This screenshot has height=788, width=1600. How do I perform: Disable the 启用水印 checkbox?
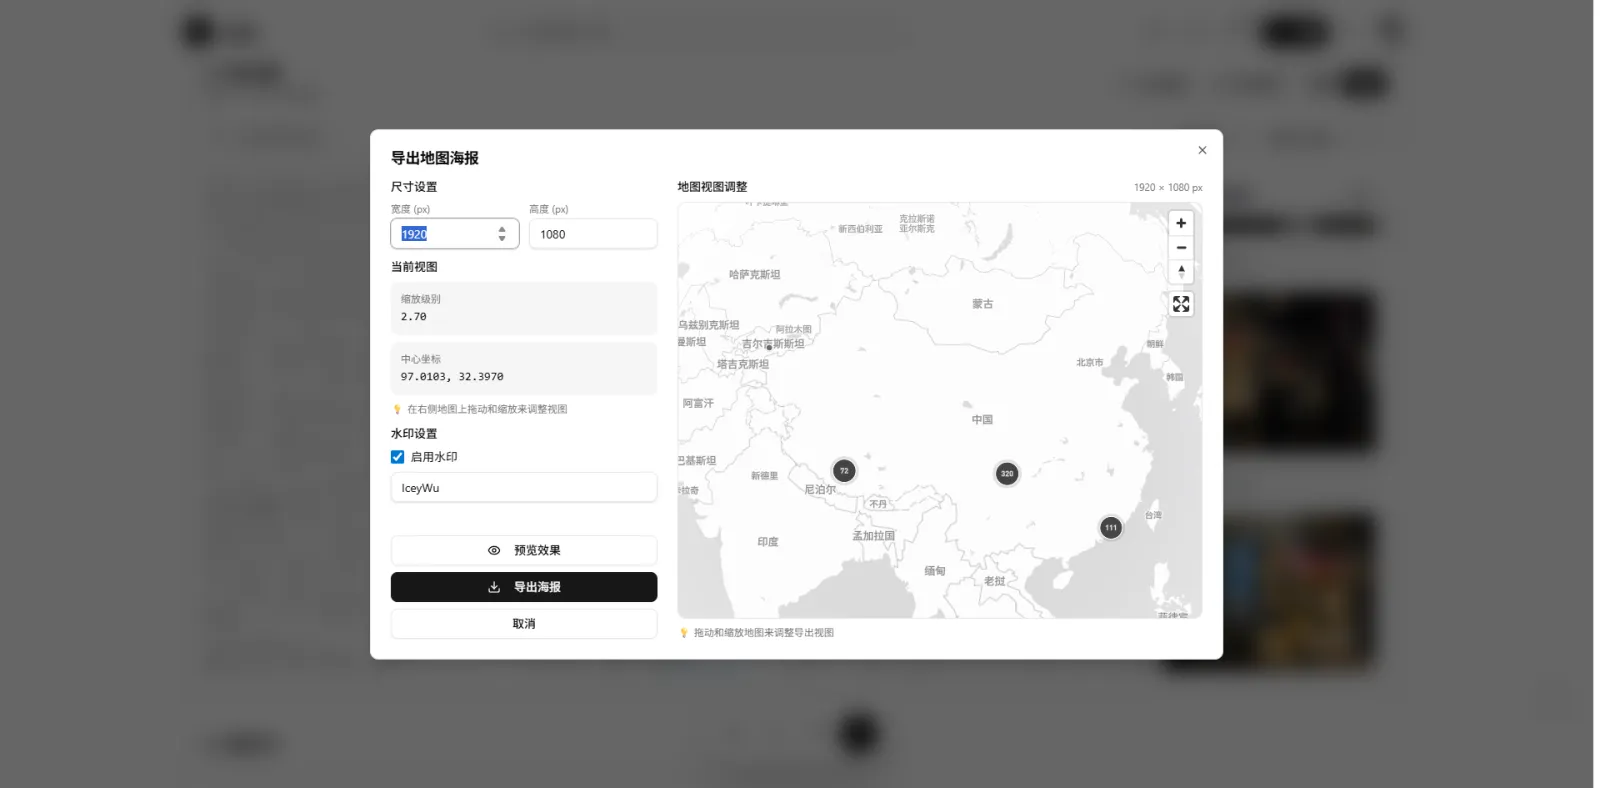(x=397, y=457)
